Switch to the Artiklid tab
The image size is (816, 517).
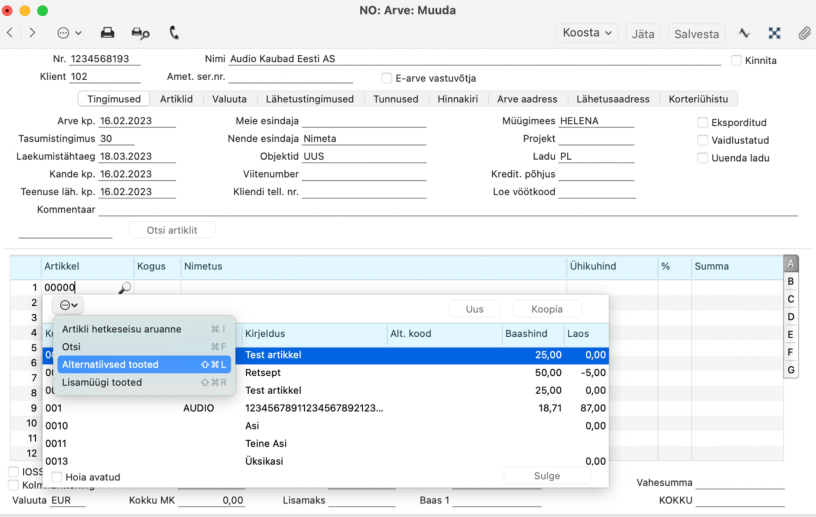[176, 99]
